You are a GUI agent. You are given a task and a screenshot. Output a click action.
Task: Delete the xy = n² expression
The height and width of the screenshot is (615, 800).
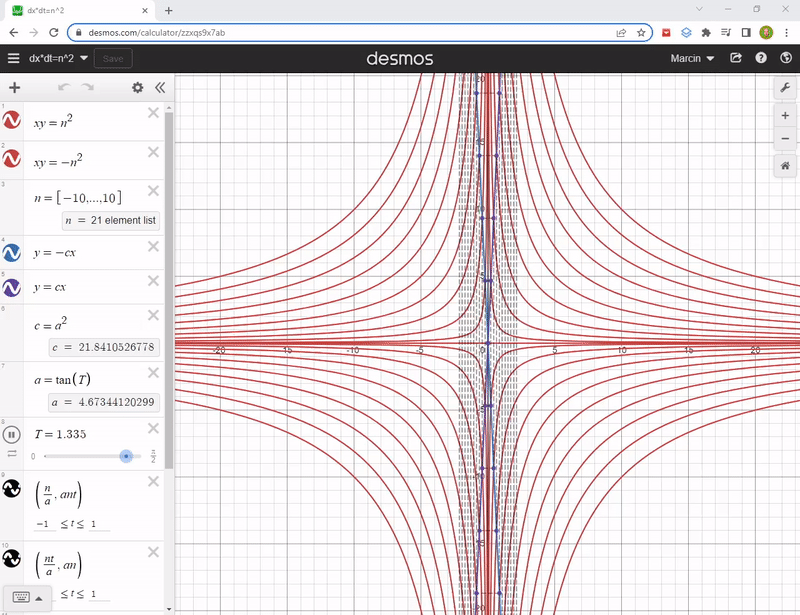154,113
